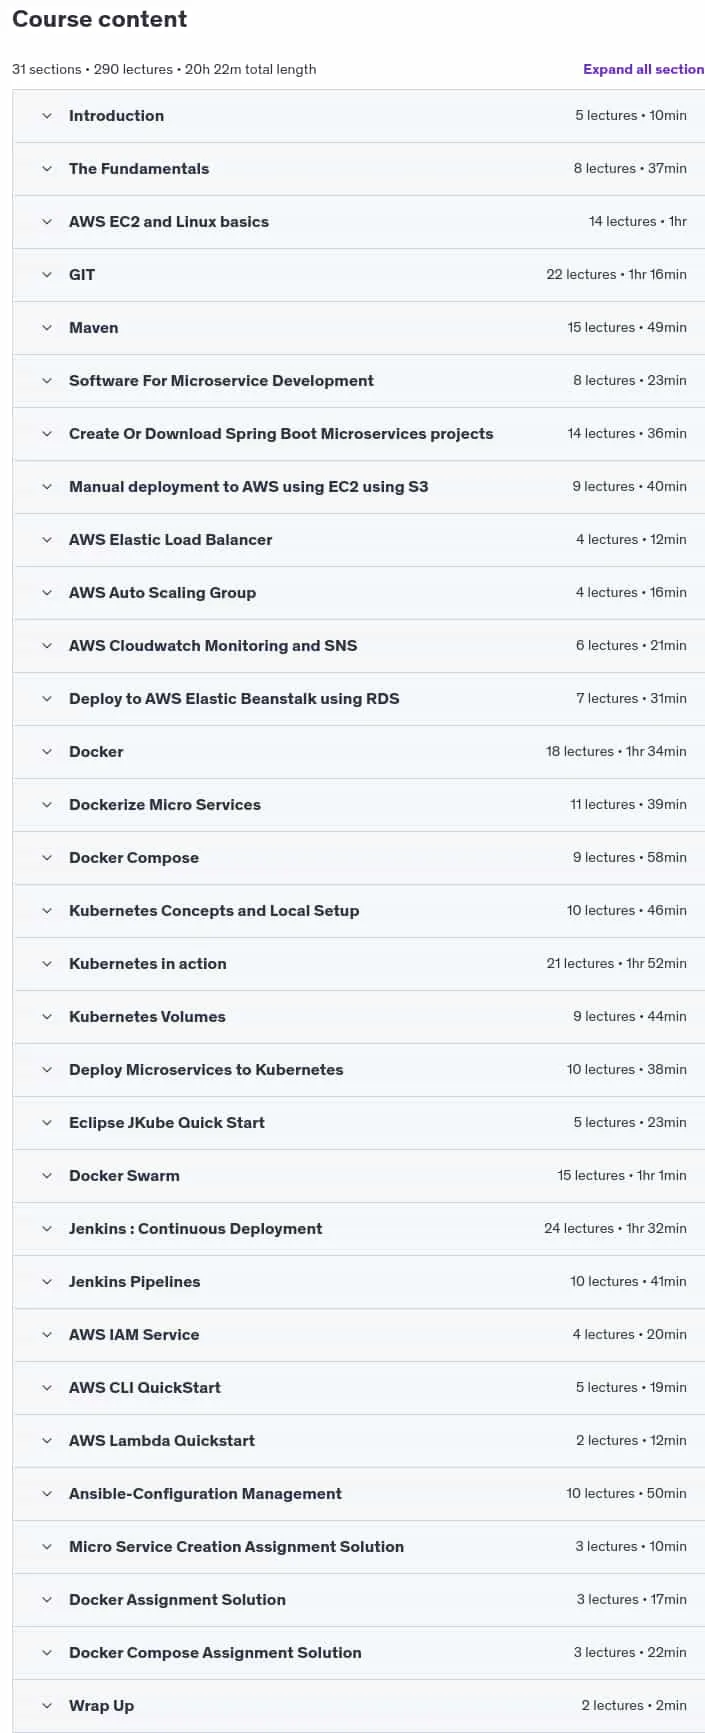Expand the Docker section chevron
705x1733 pixels.
pos(47,752)
